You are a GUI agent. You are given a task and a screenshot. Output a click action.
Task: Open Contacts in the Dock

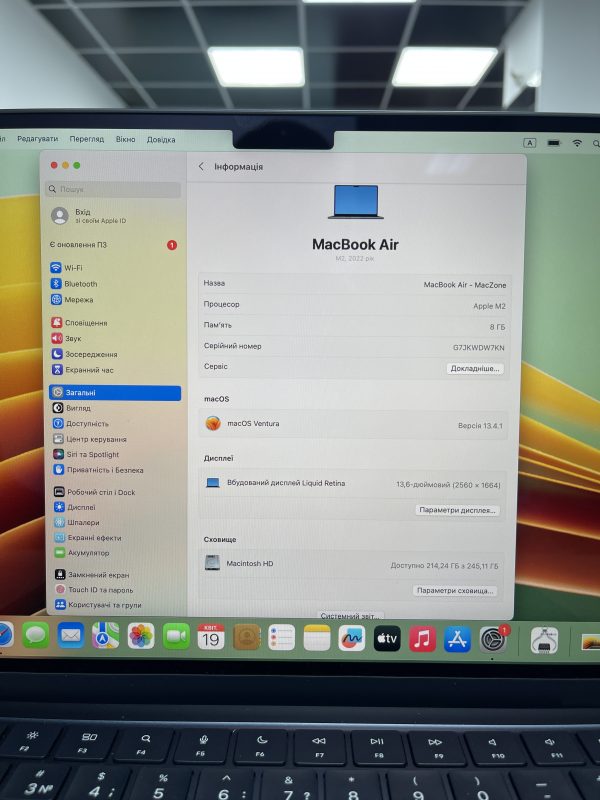pyautogui.click(x=247, y=638)
